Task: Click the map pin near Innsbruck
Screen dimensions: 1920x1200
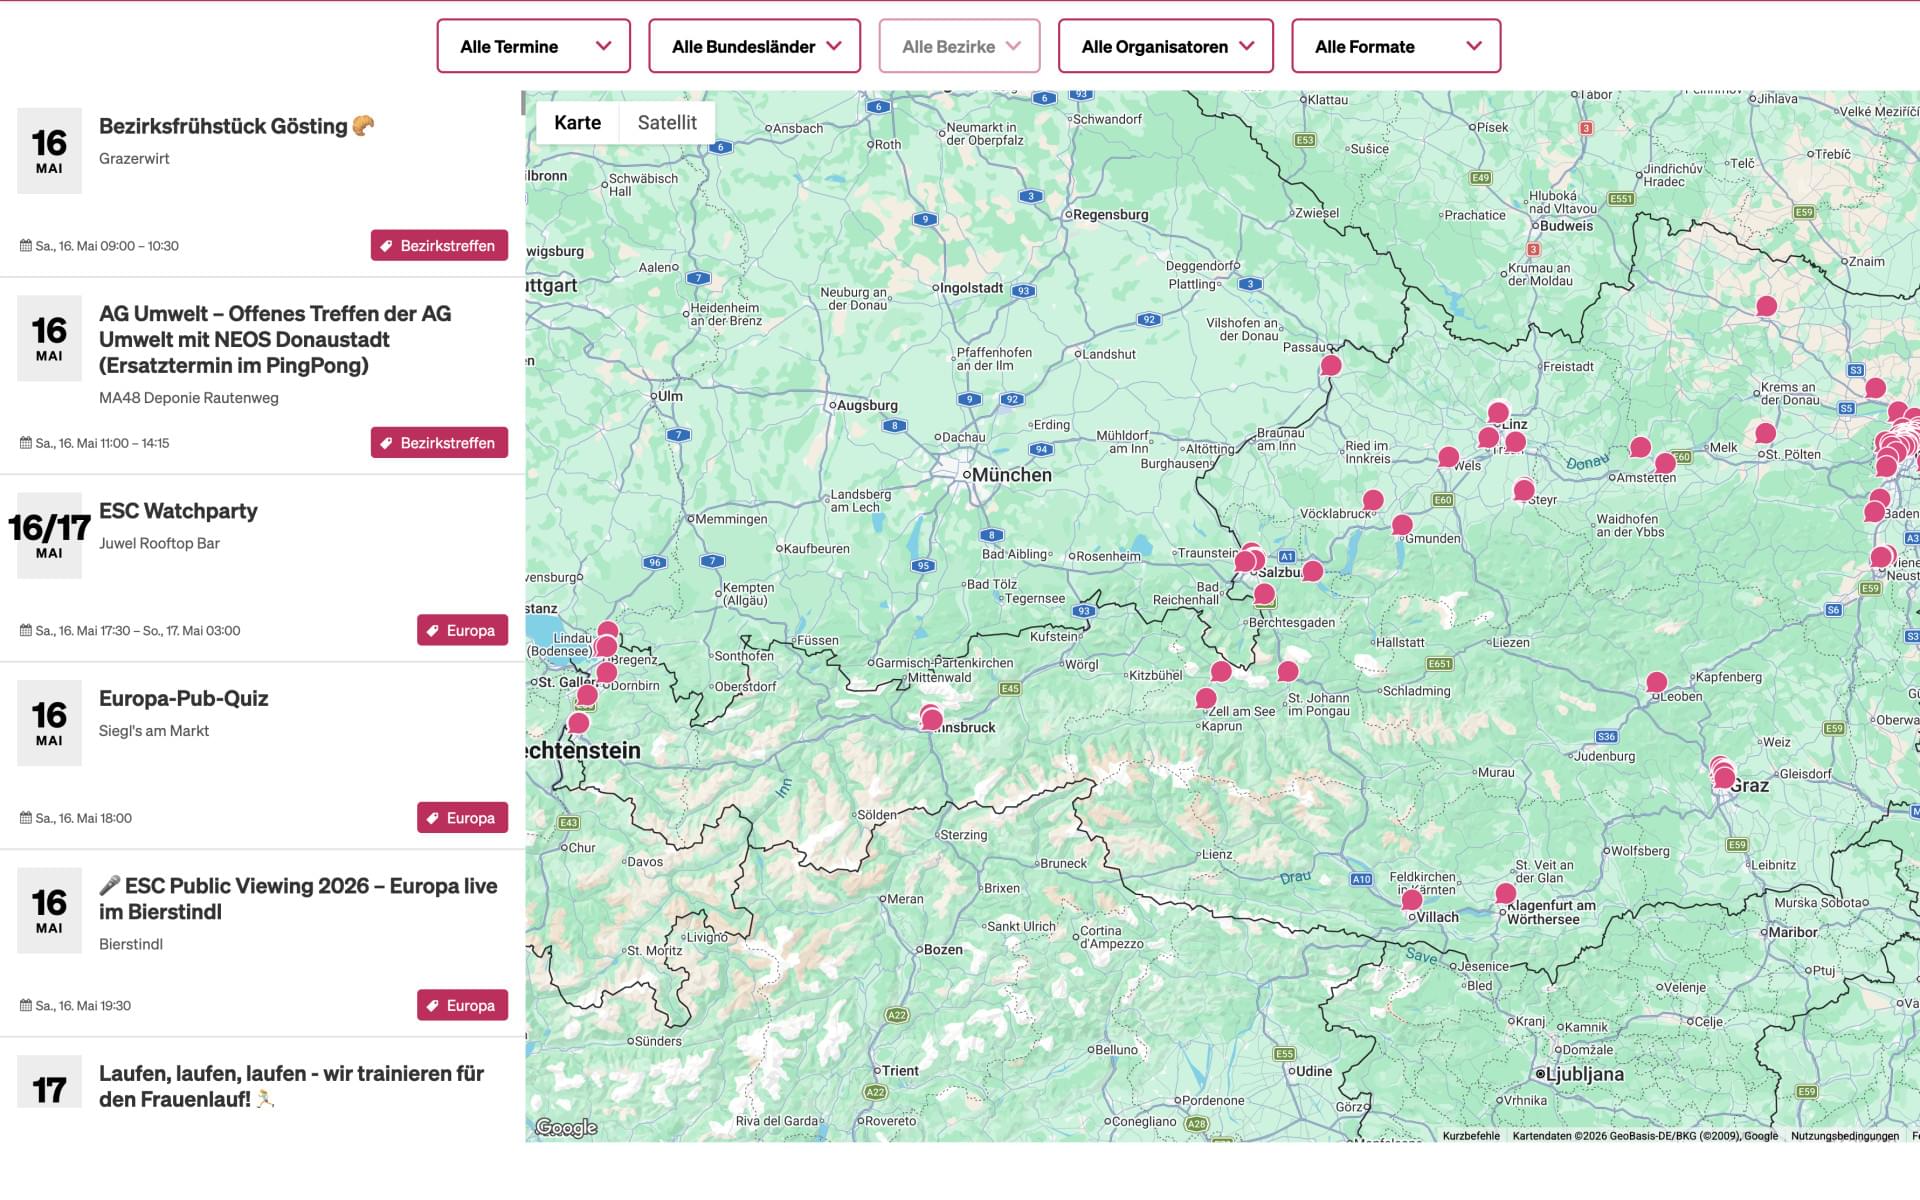Action: click(x=932, y=718)
